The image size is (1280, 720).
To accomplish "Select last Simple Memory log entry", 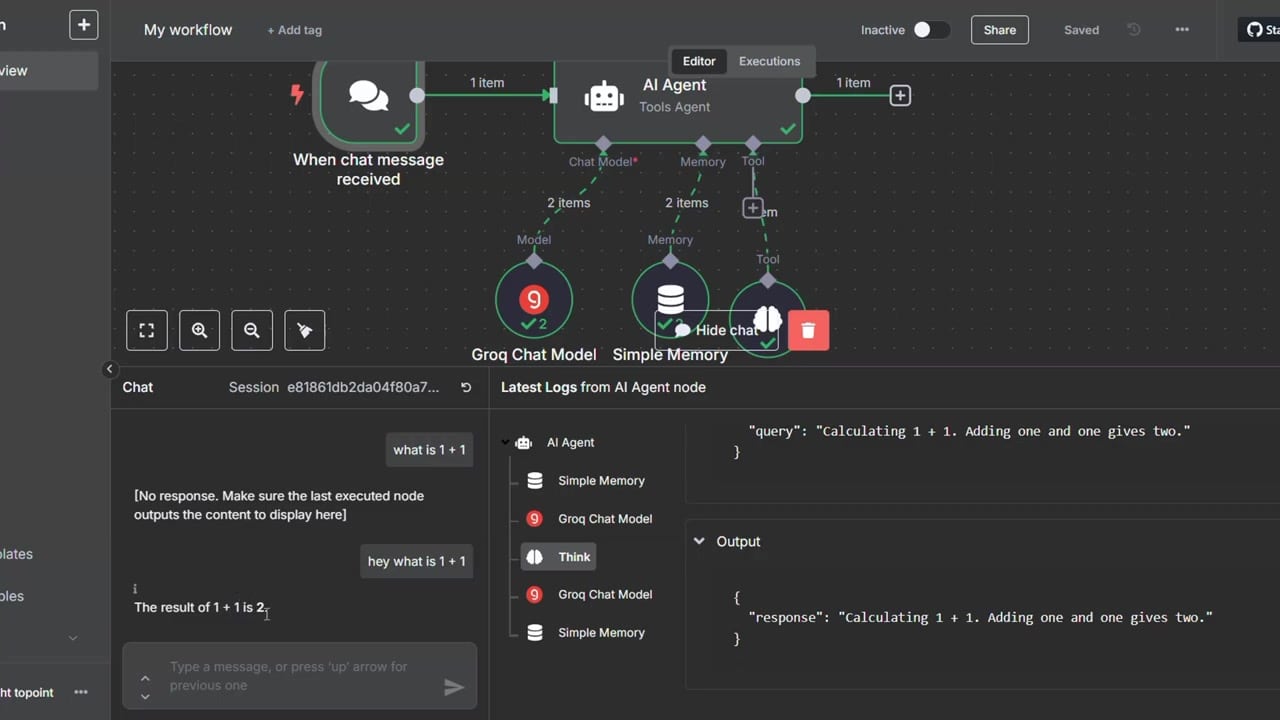I will pyautogui.click(x=586, y=633).
